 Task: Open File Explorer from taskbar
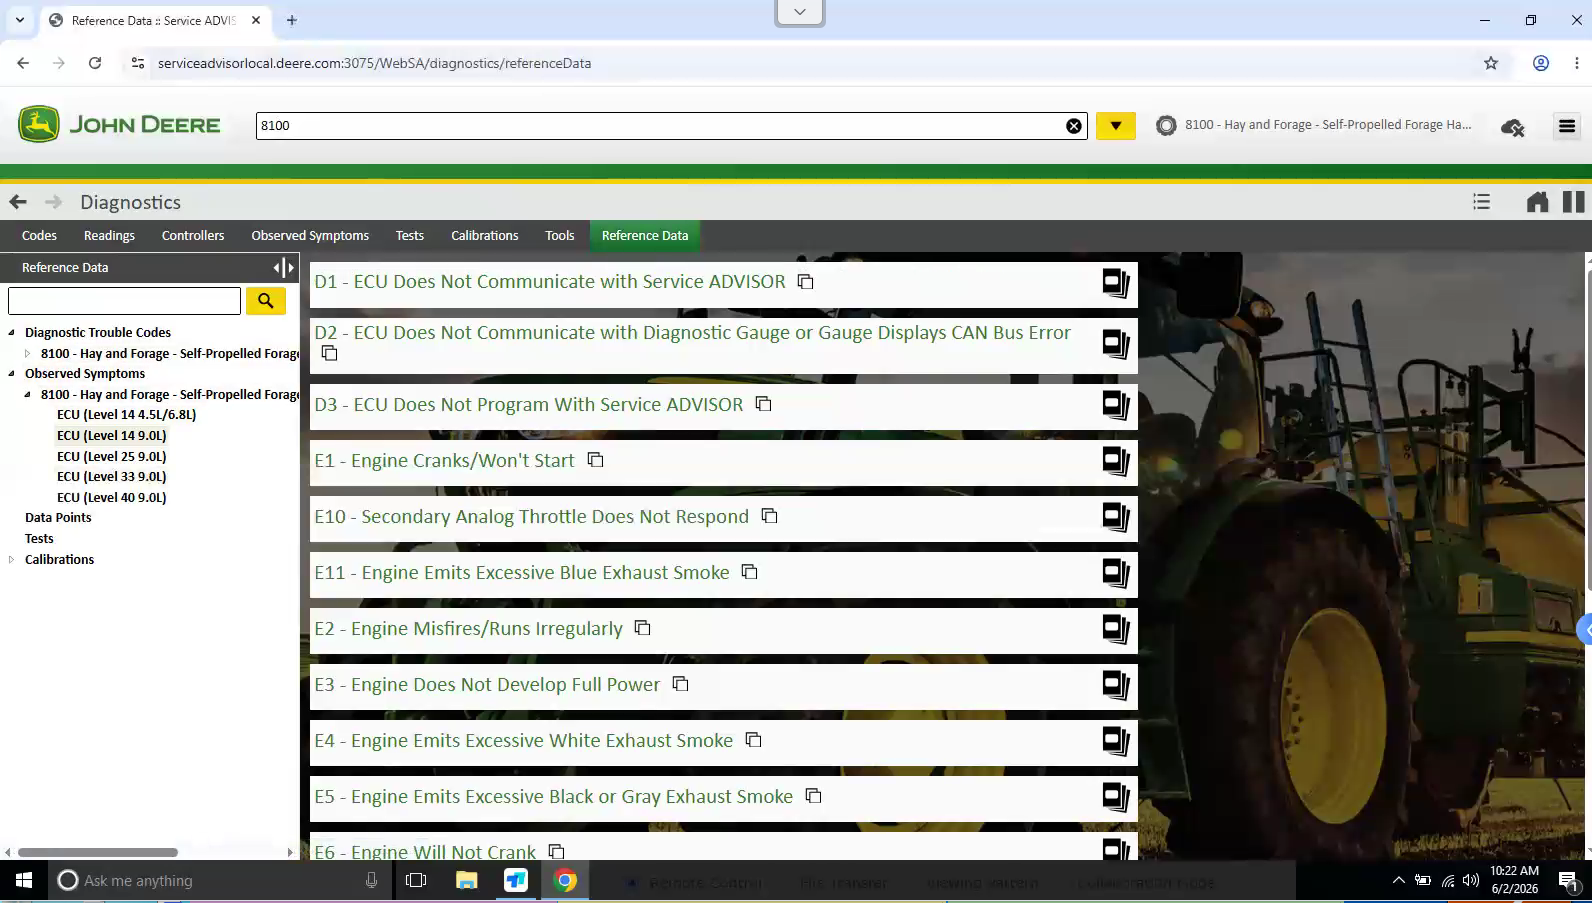coord(466,881)
